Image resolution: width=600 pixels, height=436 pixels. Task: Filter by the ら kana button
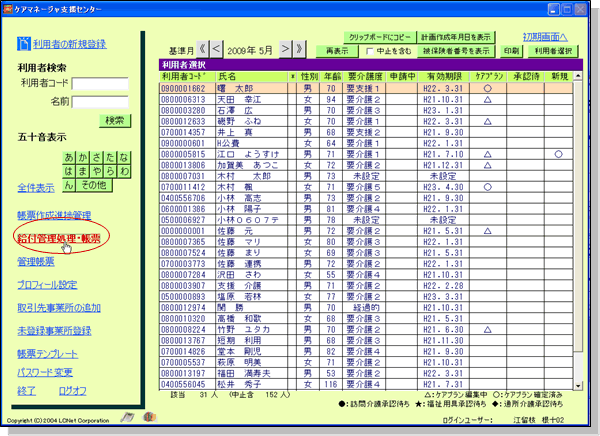(x=110, y=171)
